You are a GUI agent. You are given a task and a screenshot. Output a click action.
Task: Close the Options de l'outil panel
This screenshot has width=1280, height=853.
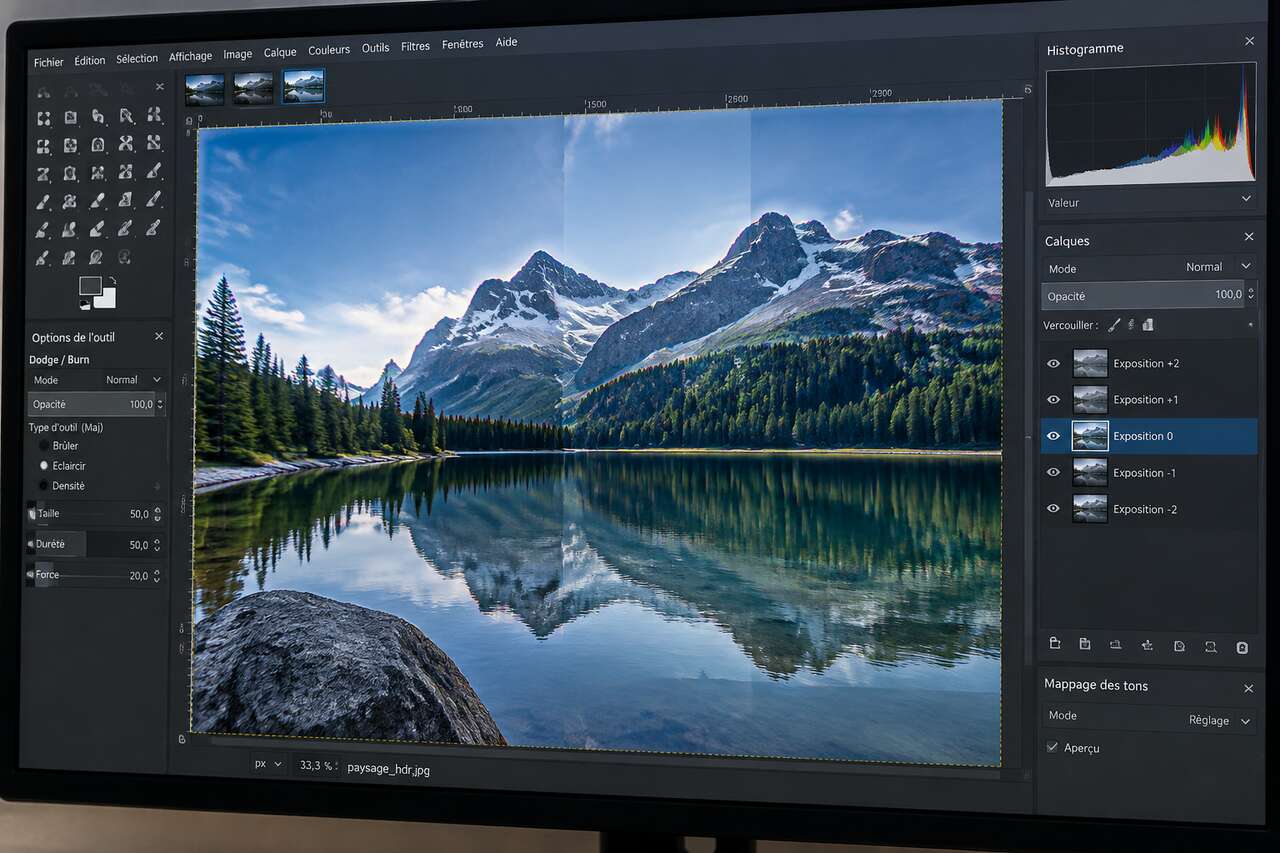158,337
